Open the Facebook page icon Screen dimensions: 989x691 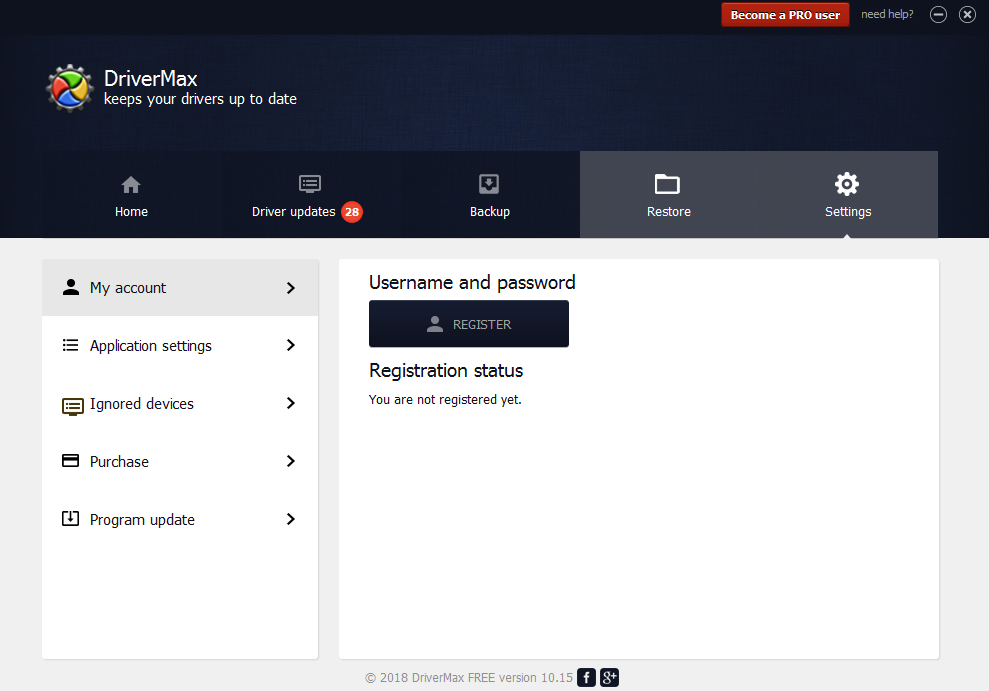(586, 677)
